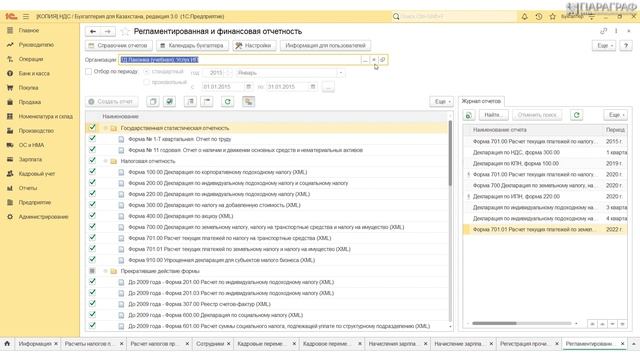Open the 1C main hamburger menu

point(26,16)
